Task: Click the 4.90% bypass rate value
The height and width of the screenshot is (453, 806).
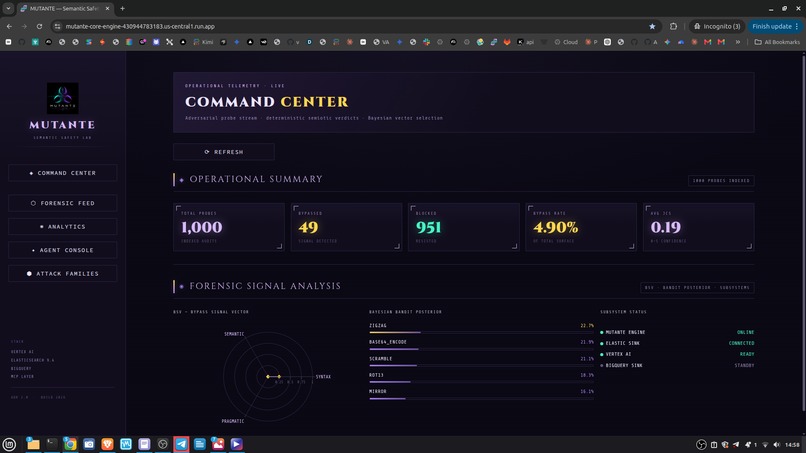Action: pyautogui.click(x=556, y=227)
